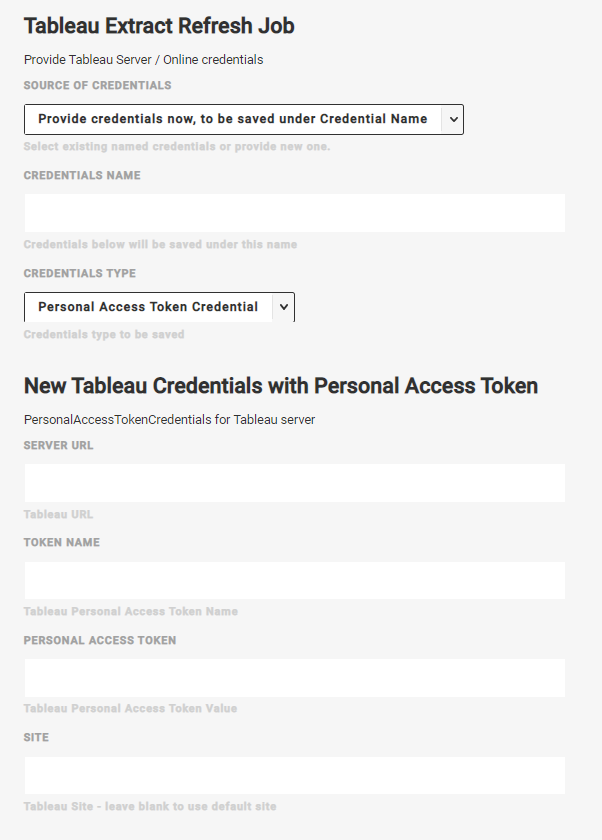Click the New Tableau Credentials with Personal Access Token heading

[x=281, y=386]
